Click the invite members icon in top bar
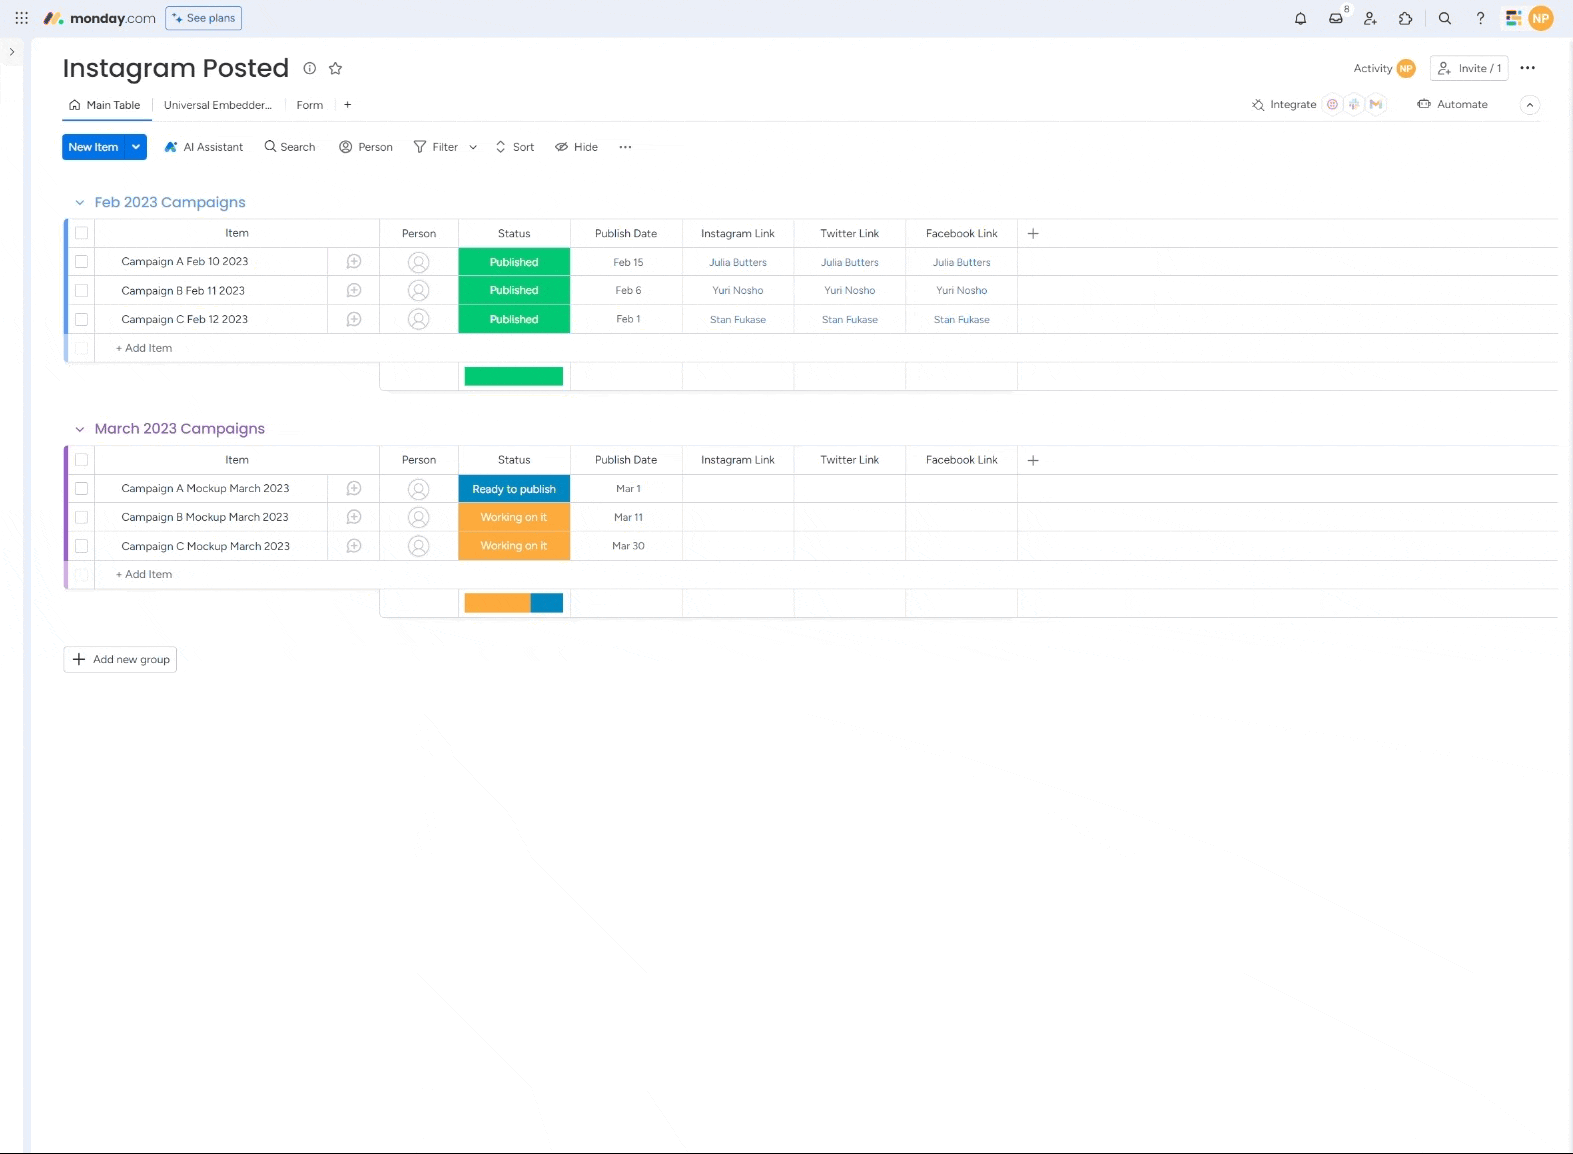 pyautogui.click(x=1370, y=18)
